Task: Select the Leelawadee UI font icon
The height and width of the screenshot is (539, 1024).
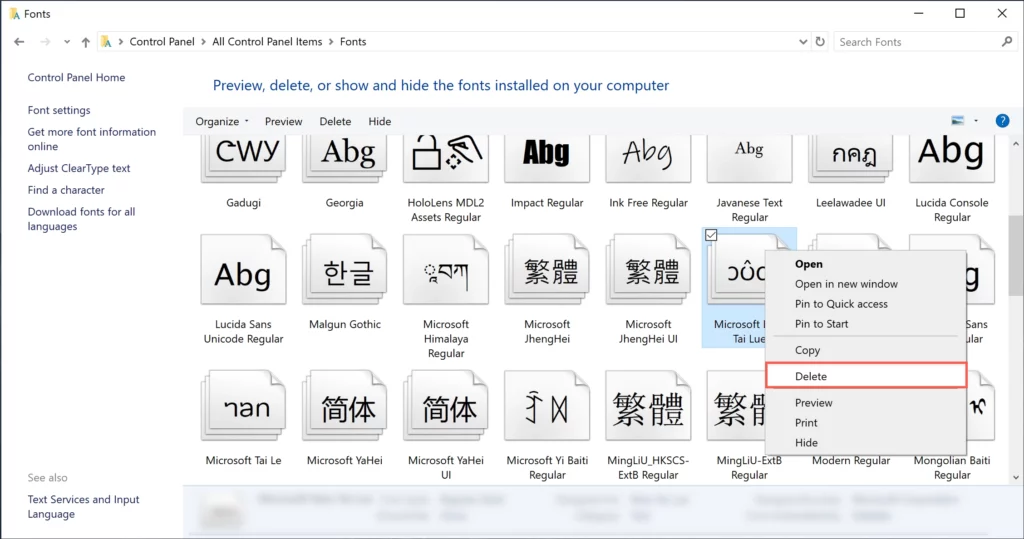Action: (x=850, y=157)
